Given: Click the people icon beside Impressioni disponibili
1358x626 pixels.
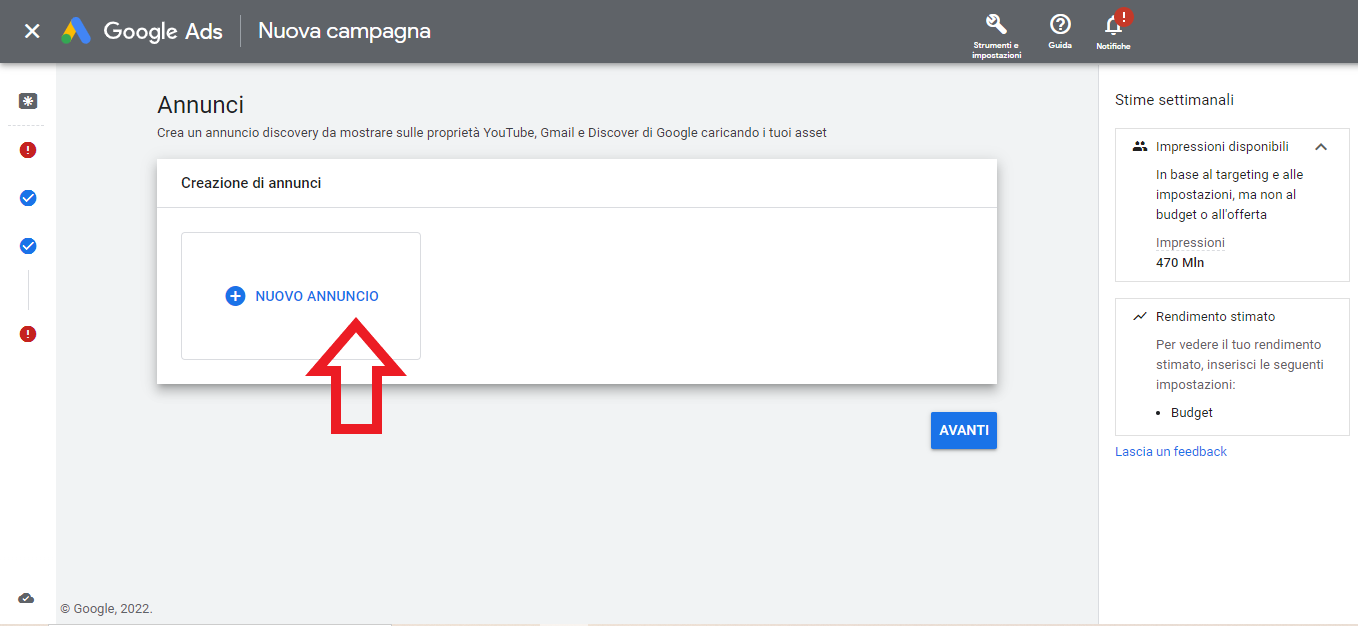Looking at the screenshot, I should coord(1139,147).
